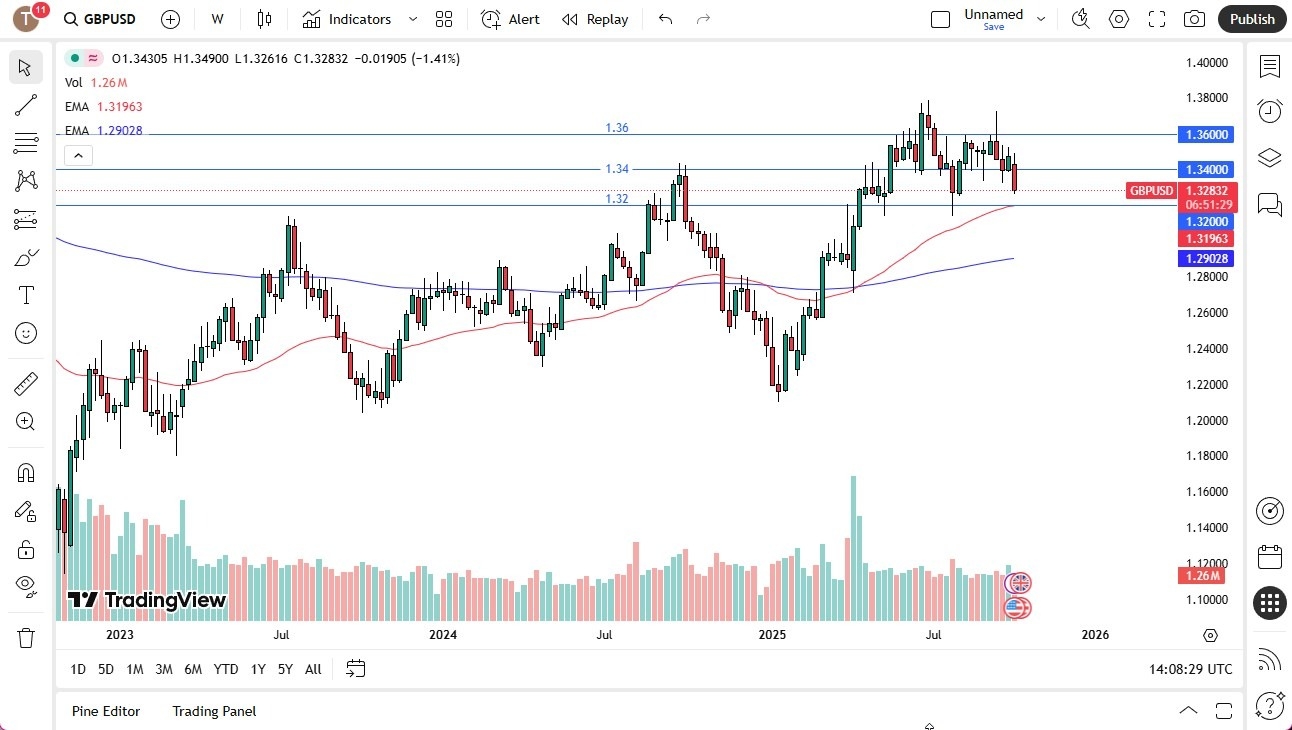Select the trend line drawing tool
This screenshot has height=730, width=1292.
point(26,105)
